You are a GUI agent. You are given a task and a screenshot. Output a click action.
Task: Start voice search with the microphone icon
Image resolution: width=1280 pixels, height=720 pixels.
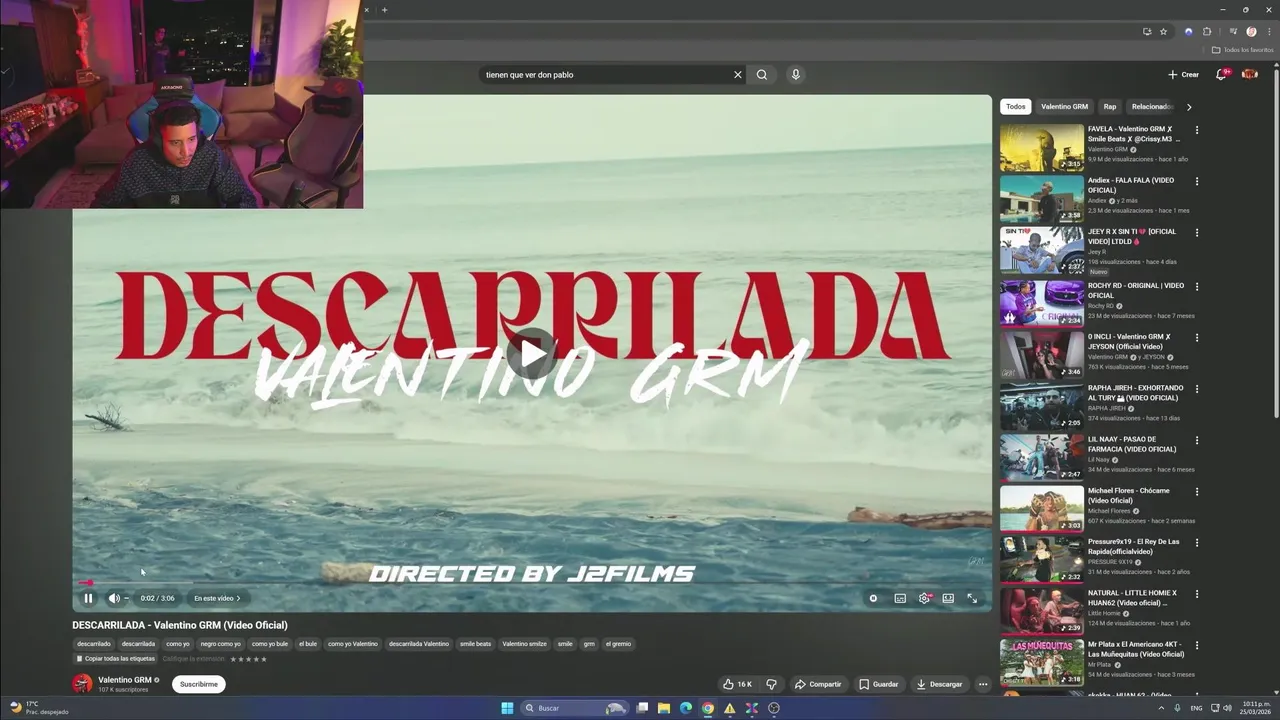795,75
